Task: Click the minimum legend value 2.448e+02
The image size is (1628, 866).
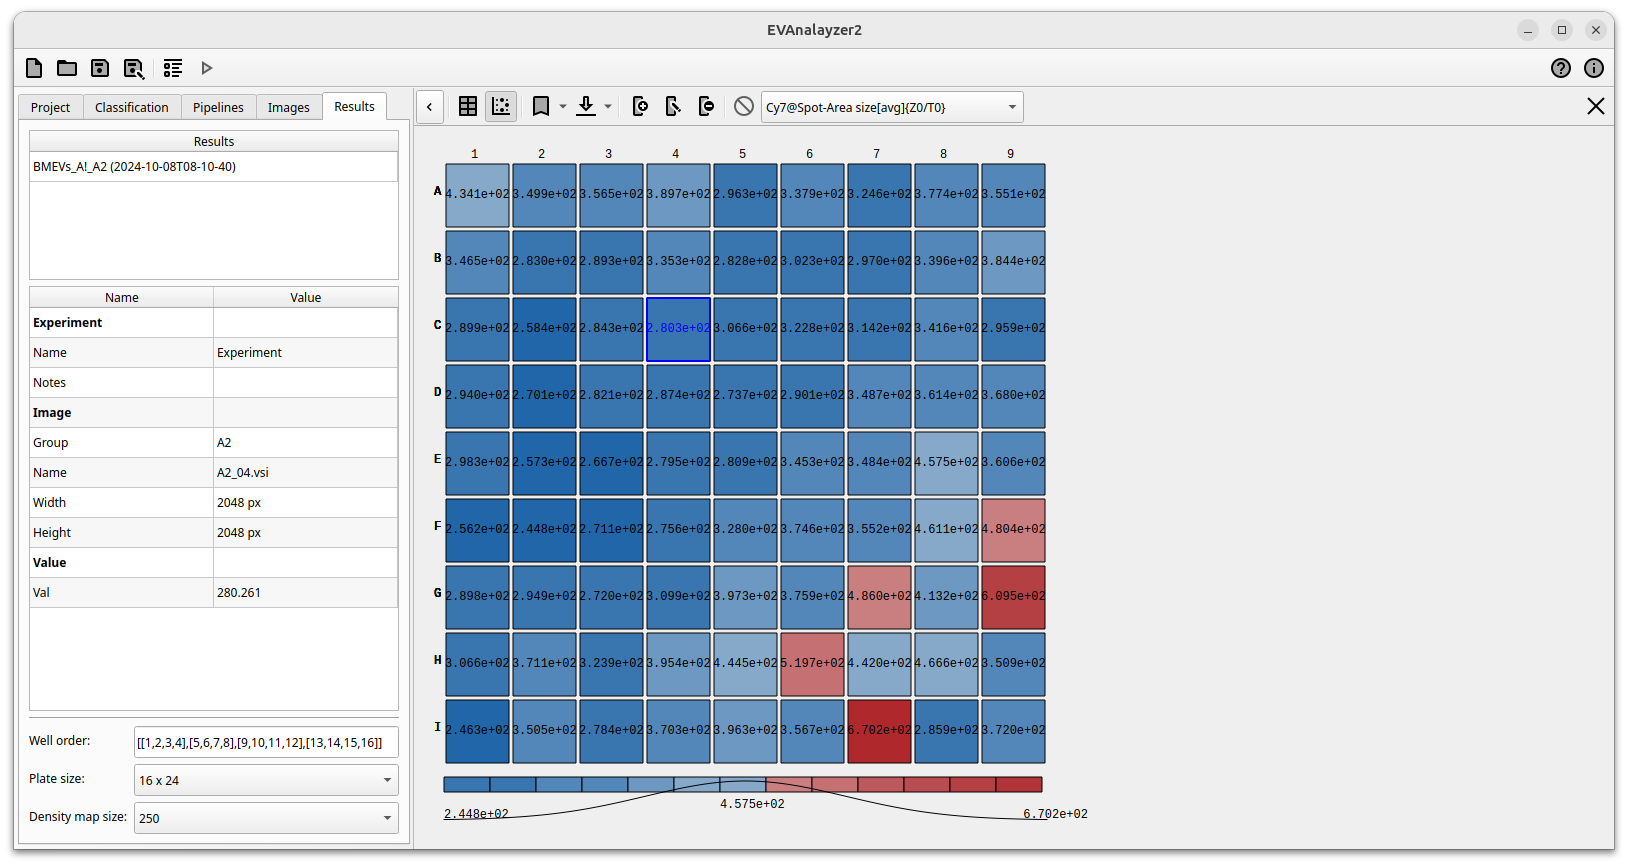Action: 476,814
